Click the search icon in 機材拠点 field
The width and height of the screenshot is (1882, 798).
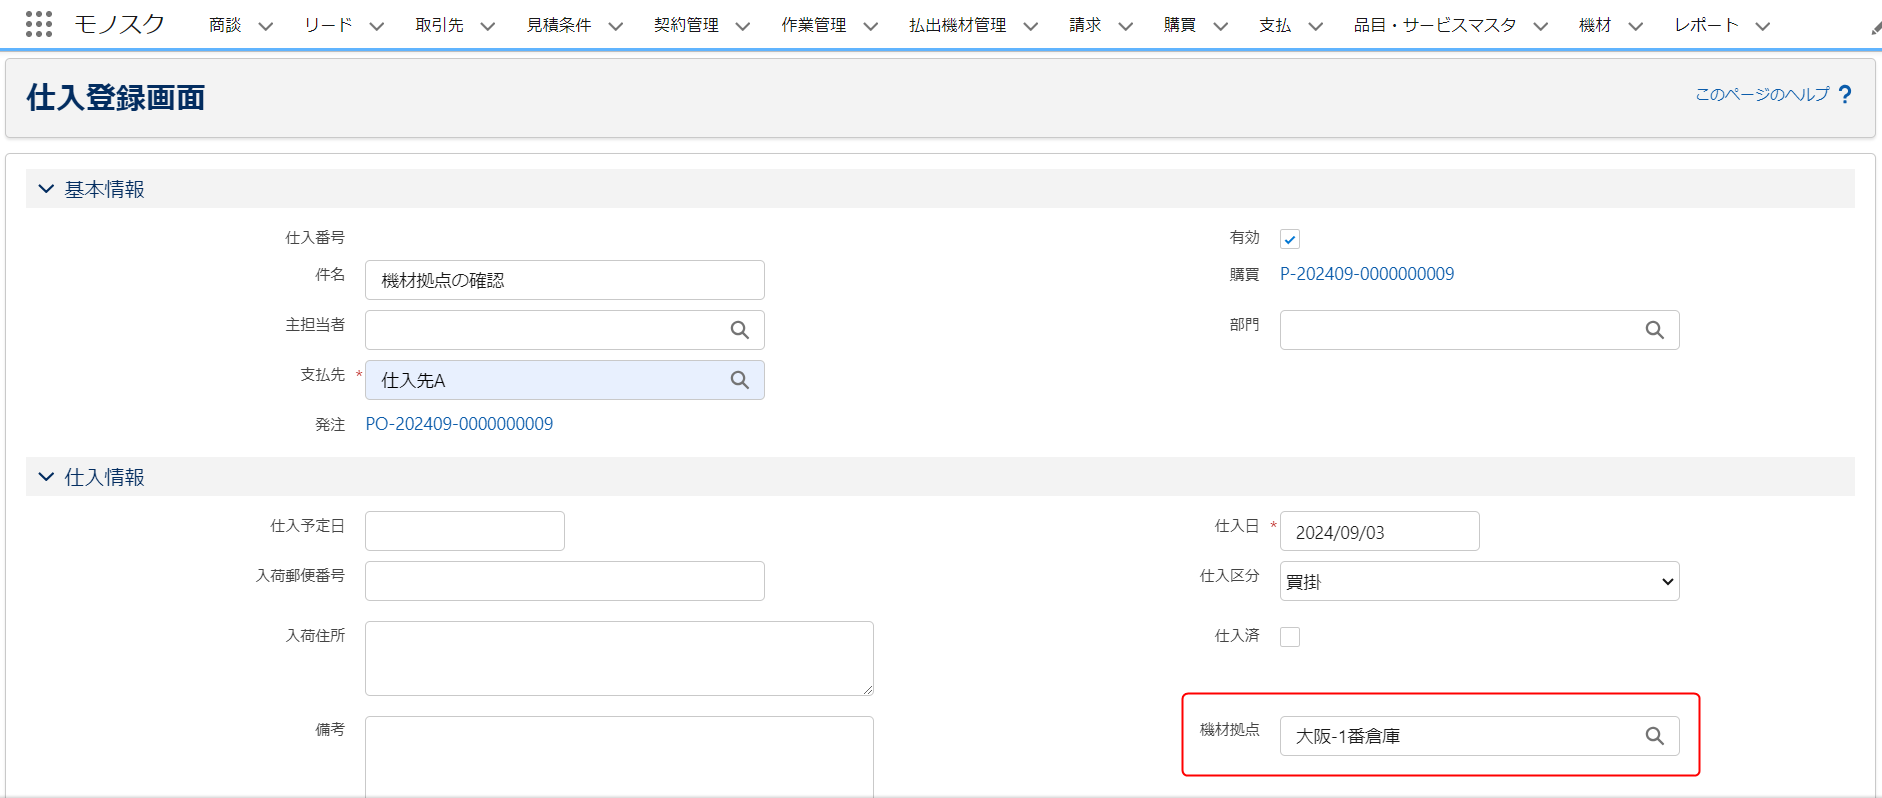[x=1654, y=736]
